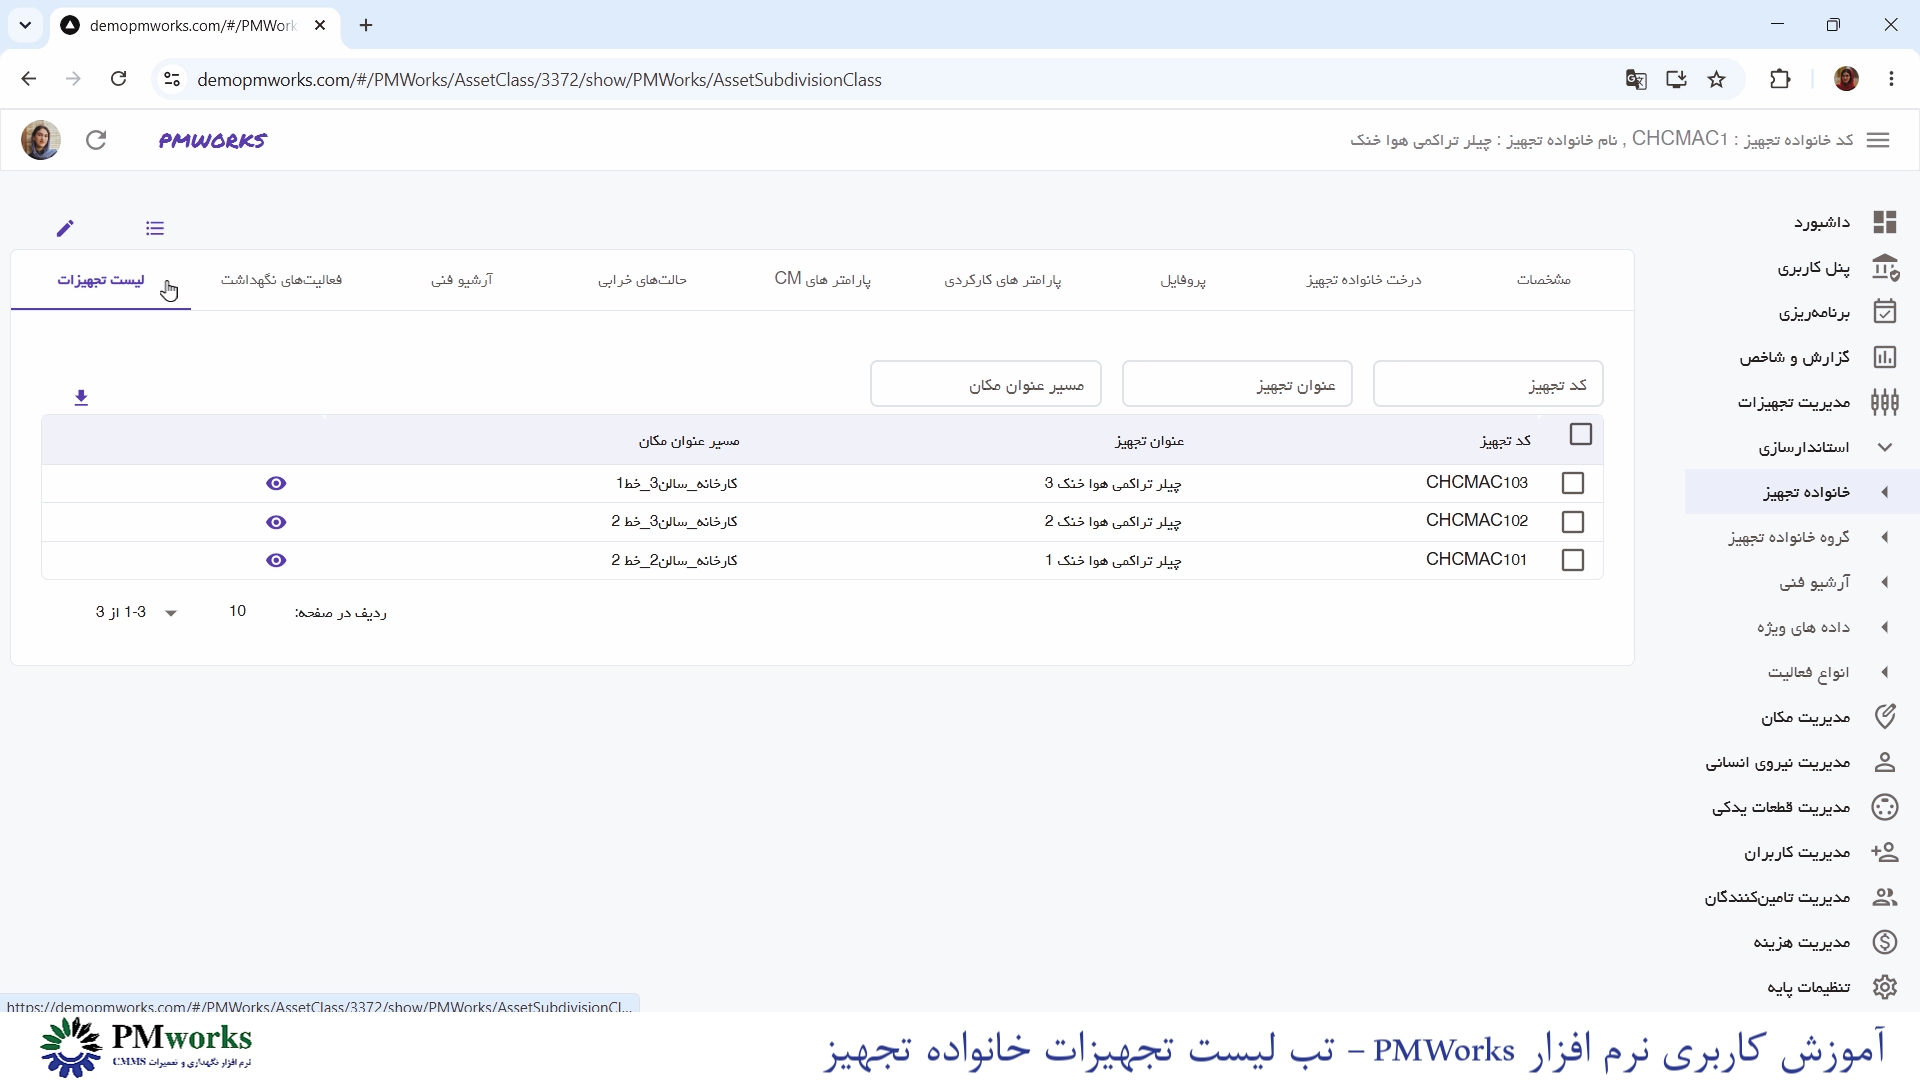Click the مدیریت هزینه dollar icon
1920x1080 pixels.
[1885, 942]
